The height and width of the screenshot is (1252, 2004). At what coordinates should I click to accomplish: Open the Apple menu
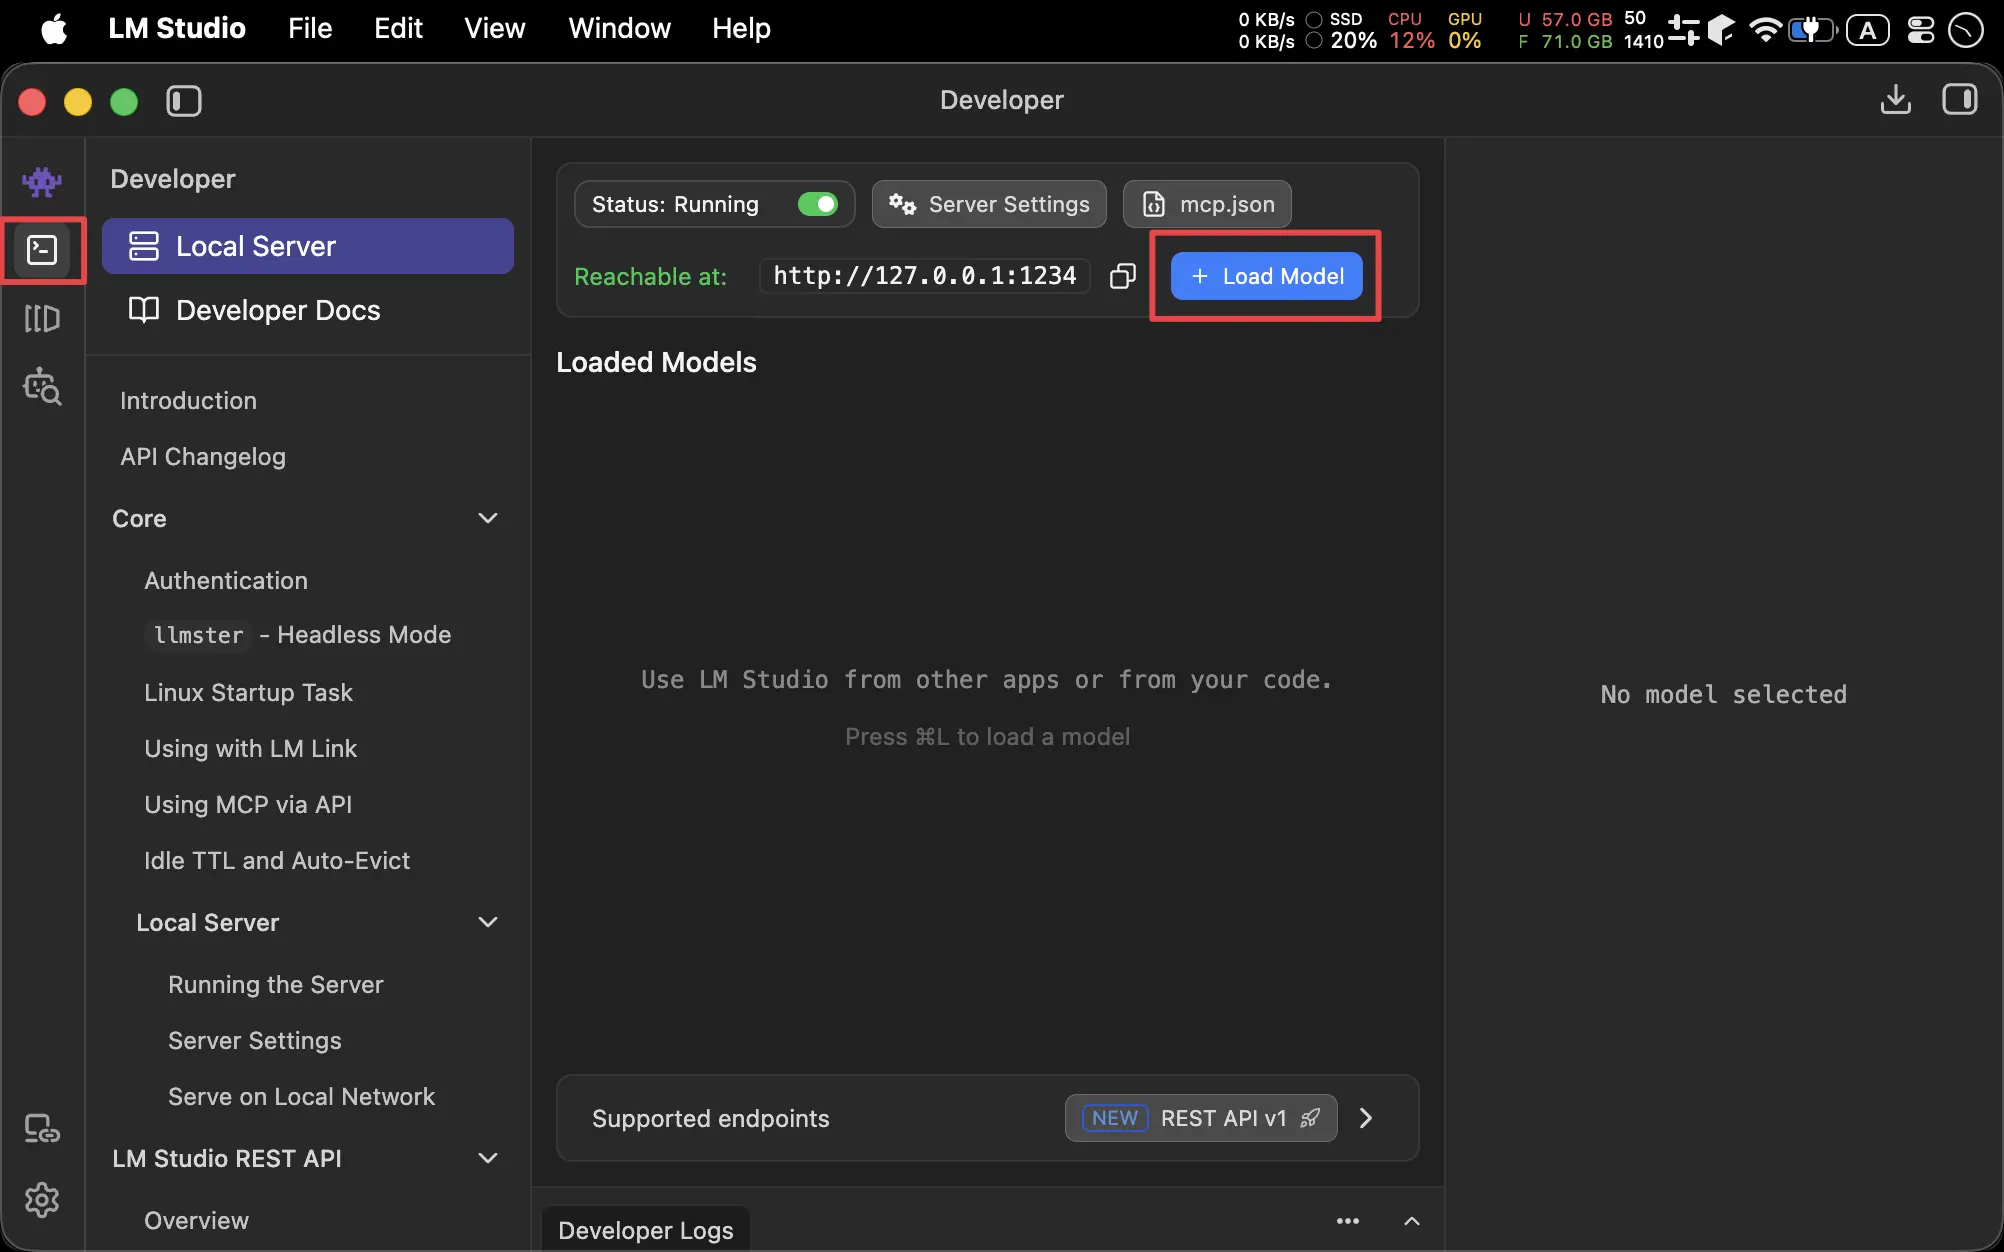coord(54,29)
